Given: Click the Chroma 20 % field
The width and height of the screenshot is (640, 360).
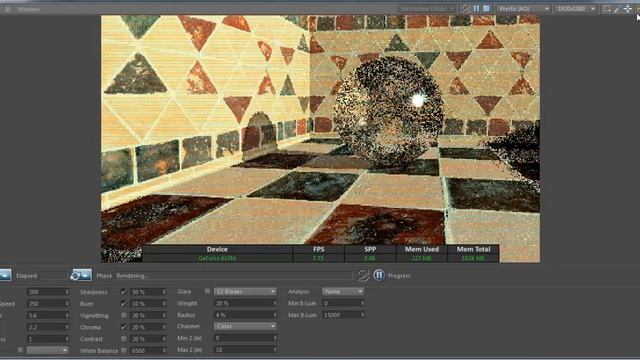Looking at the screenshot, I should tap(148, 327).
